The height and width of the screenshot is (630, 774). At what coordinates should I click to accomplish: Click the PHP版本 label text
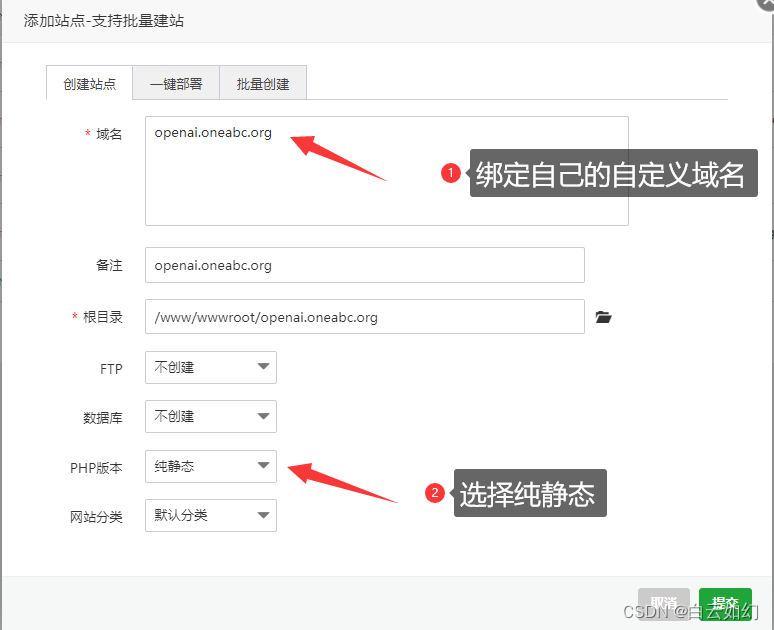pos(96,468)
